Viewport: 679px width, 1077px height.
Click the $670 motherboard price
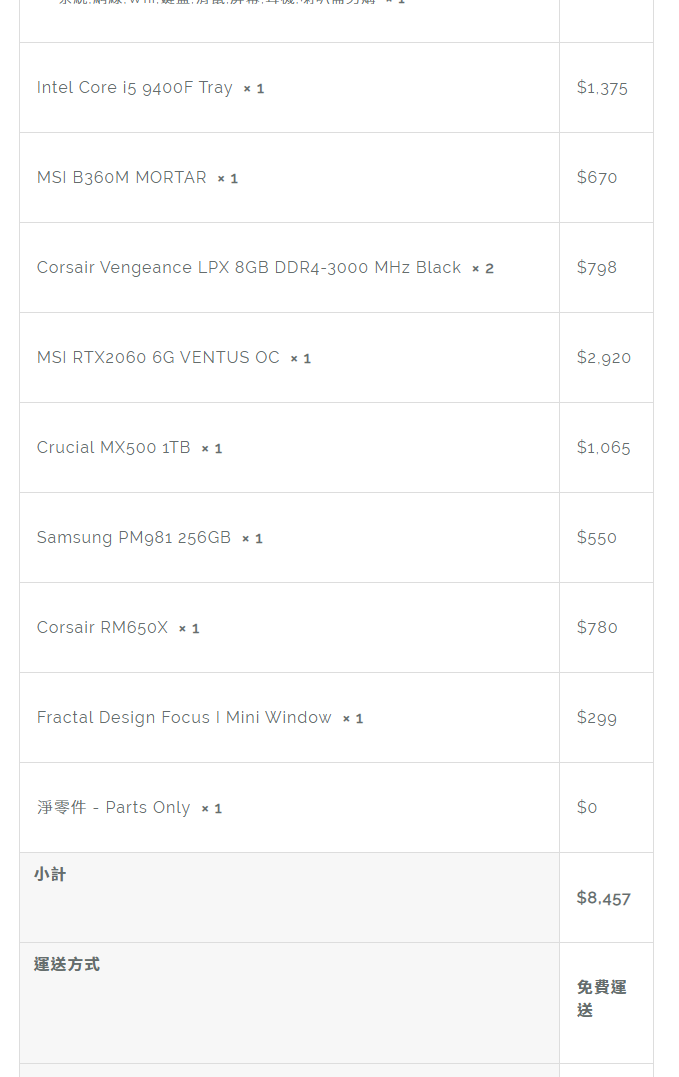click(597, 178)
